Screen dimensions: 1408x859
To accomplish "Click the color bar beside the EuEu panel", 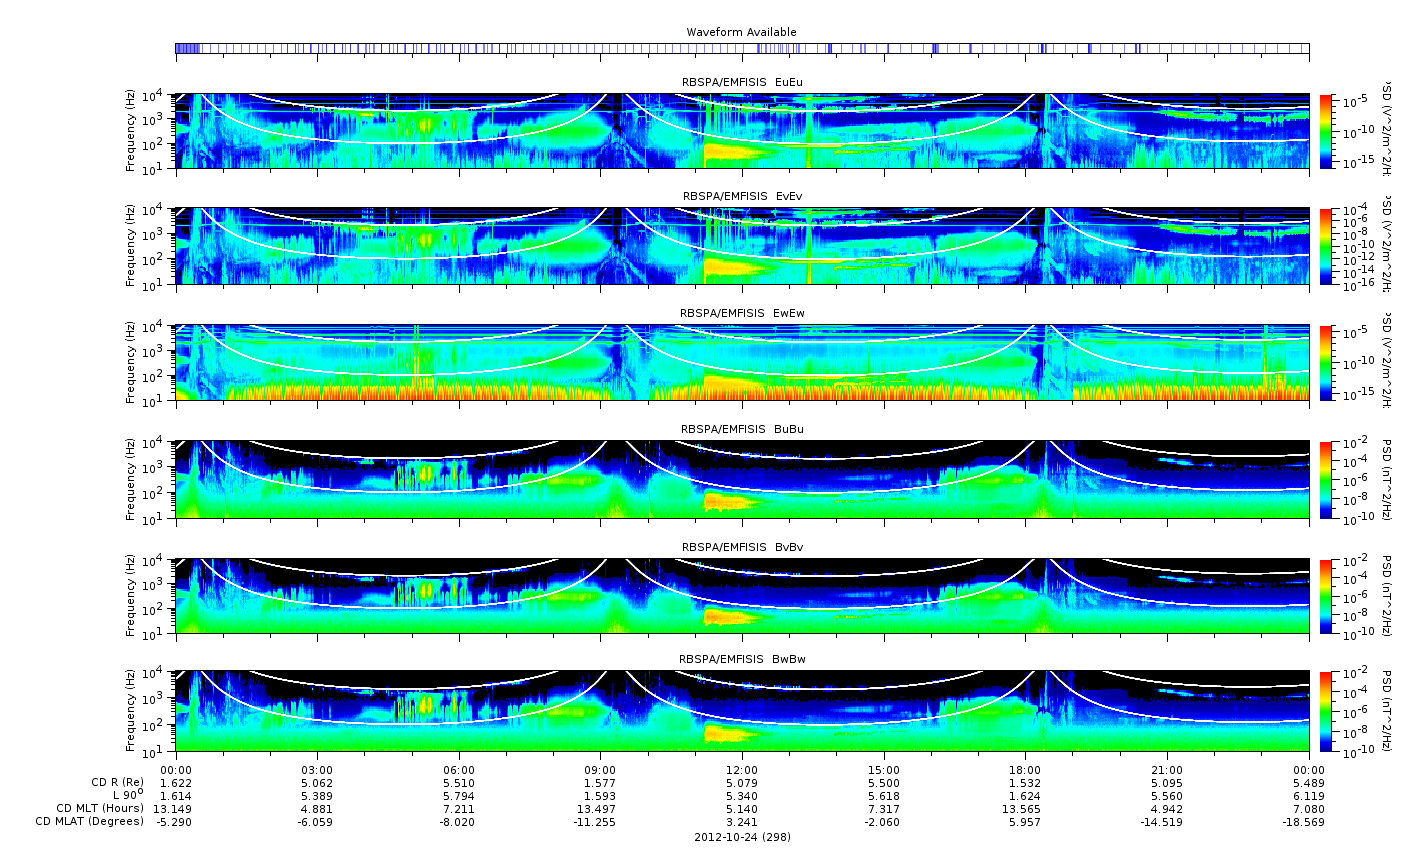I will [x=1326, y=131].
